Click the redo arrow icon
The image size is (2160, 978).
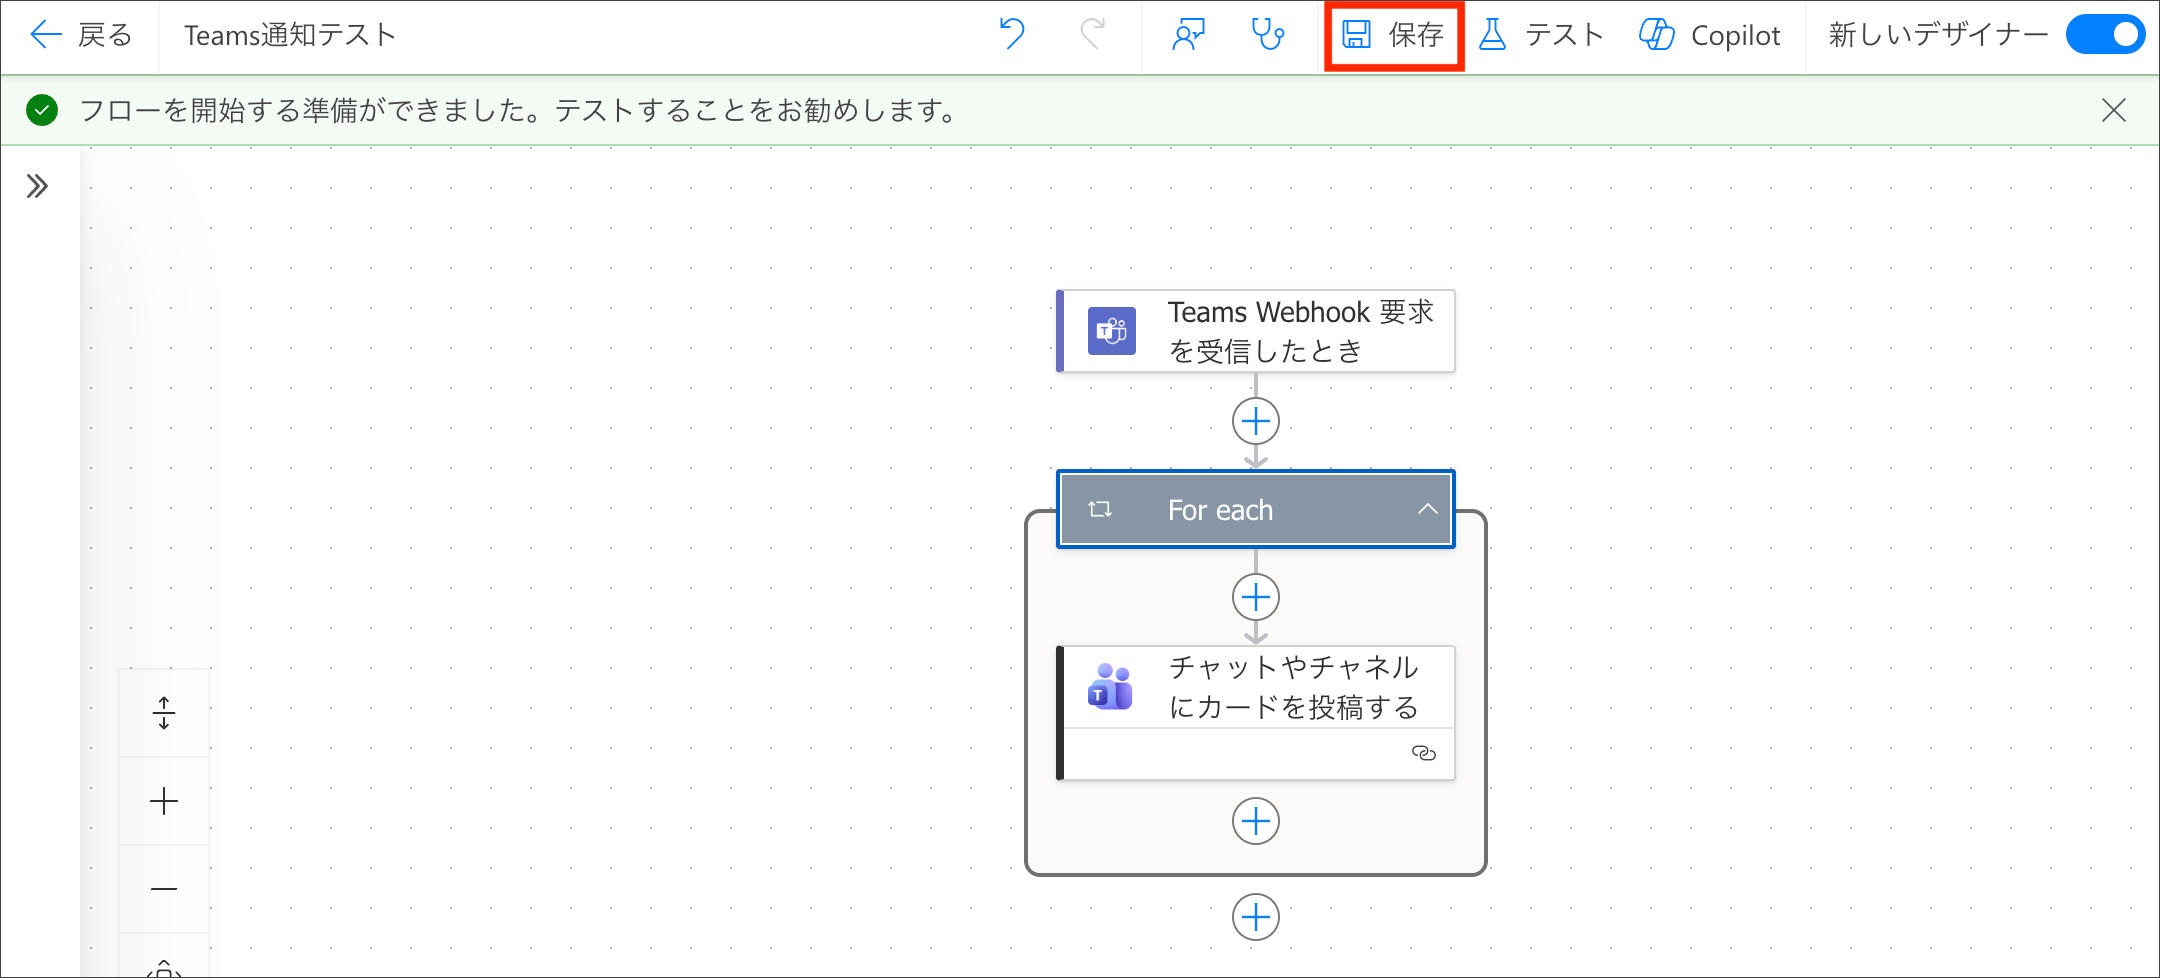(1092, 35)
